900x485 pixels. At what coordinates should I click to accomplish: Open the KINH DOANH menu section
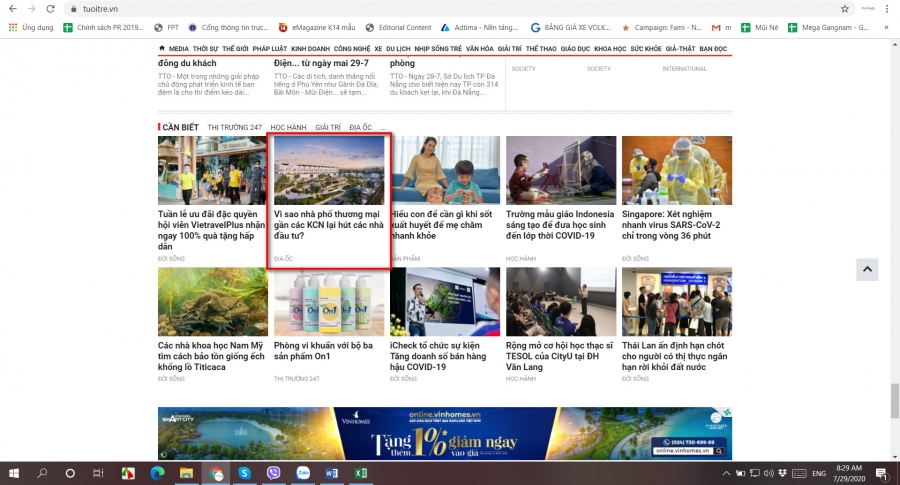point(310,48)
